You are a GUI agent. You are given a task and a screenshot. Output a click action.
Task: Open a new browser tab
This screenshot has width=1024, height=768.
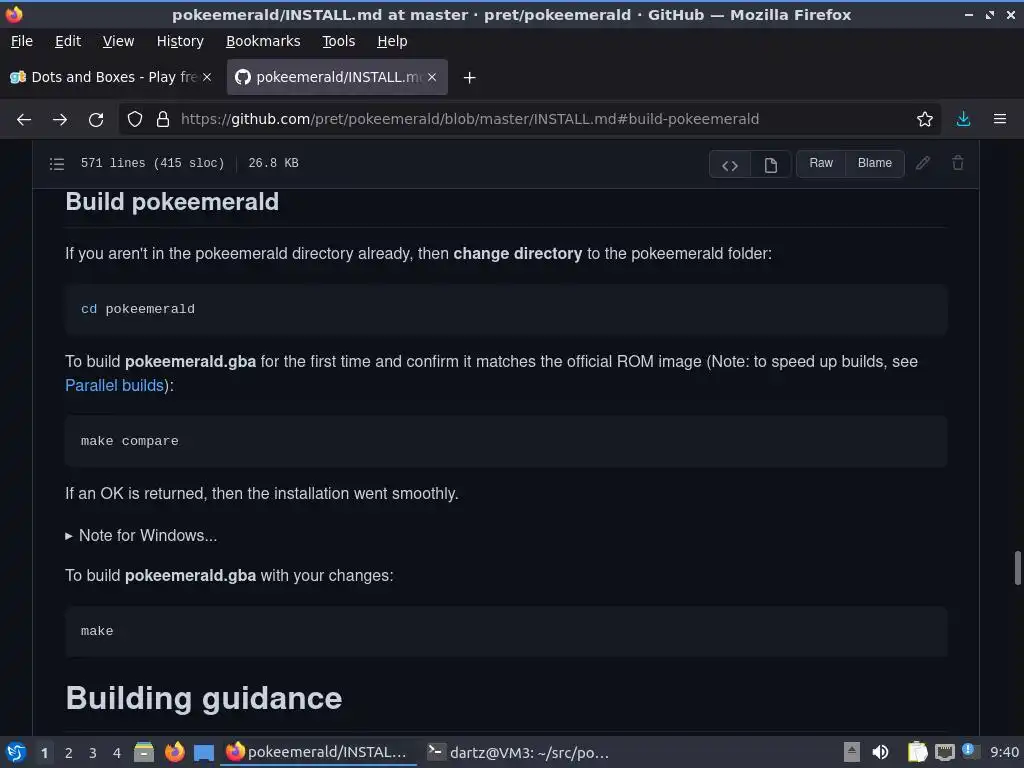469,78
